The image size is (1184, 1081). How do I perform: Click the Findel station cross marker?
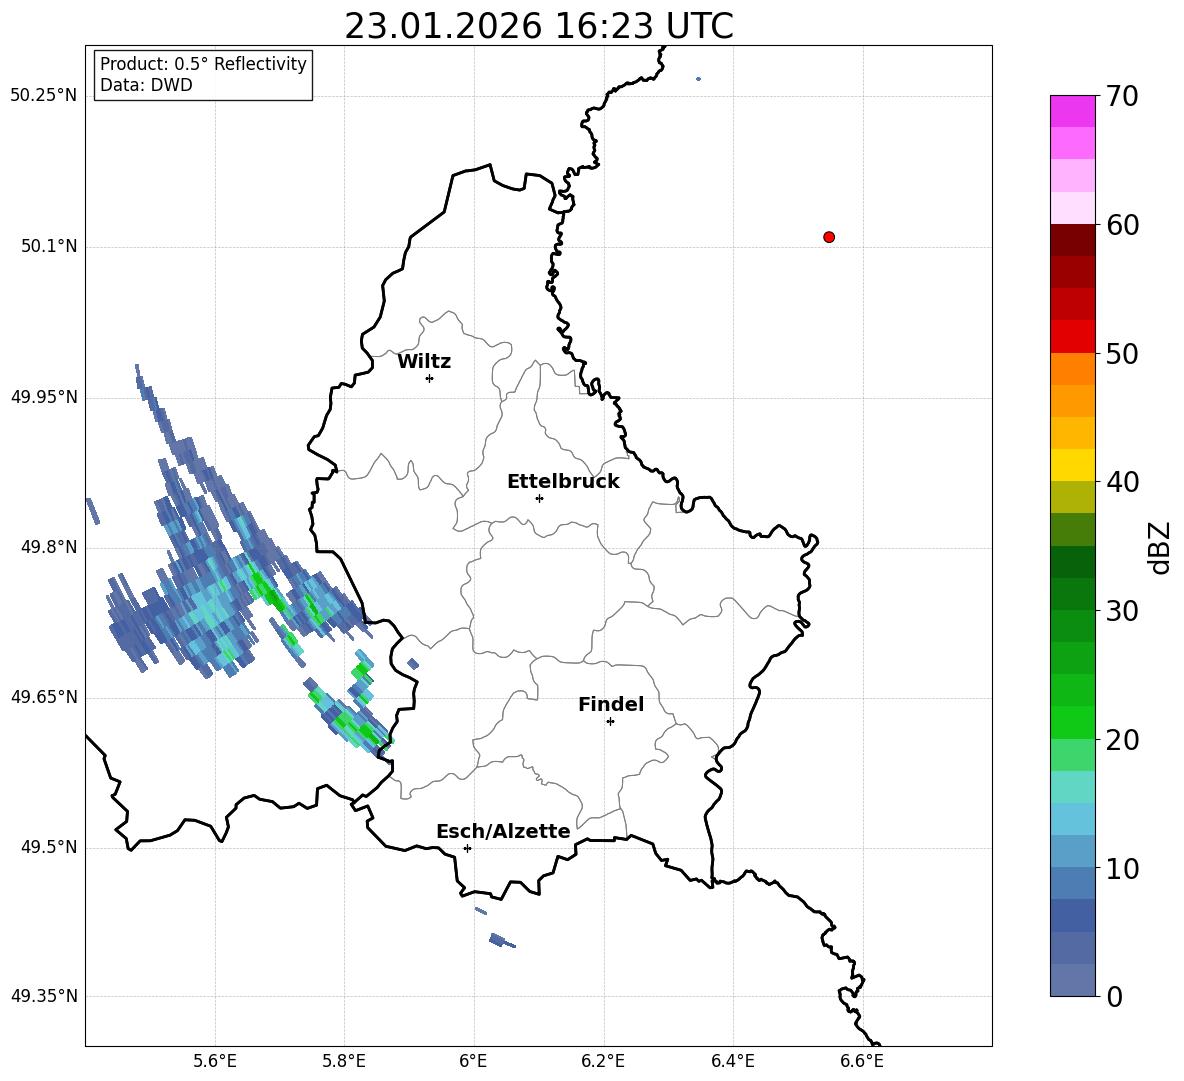pyautogui.click(x=610, y=722)
